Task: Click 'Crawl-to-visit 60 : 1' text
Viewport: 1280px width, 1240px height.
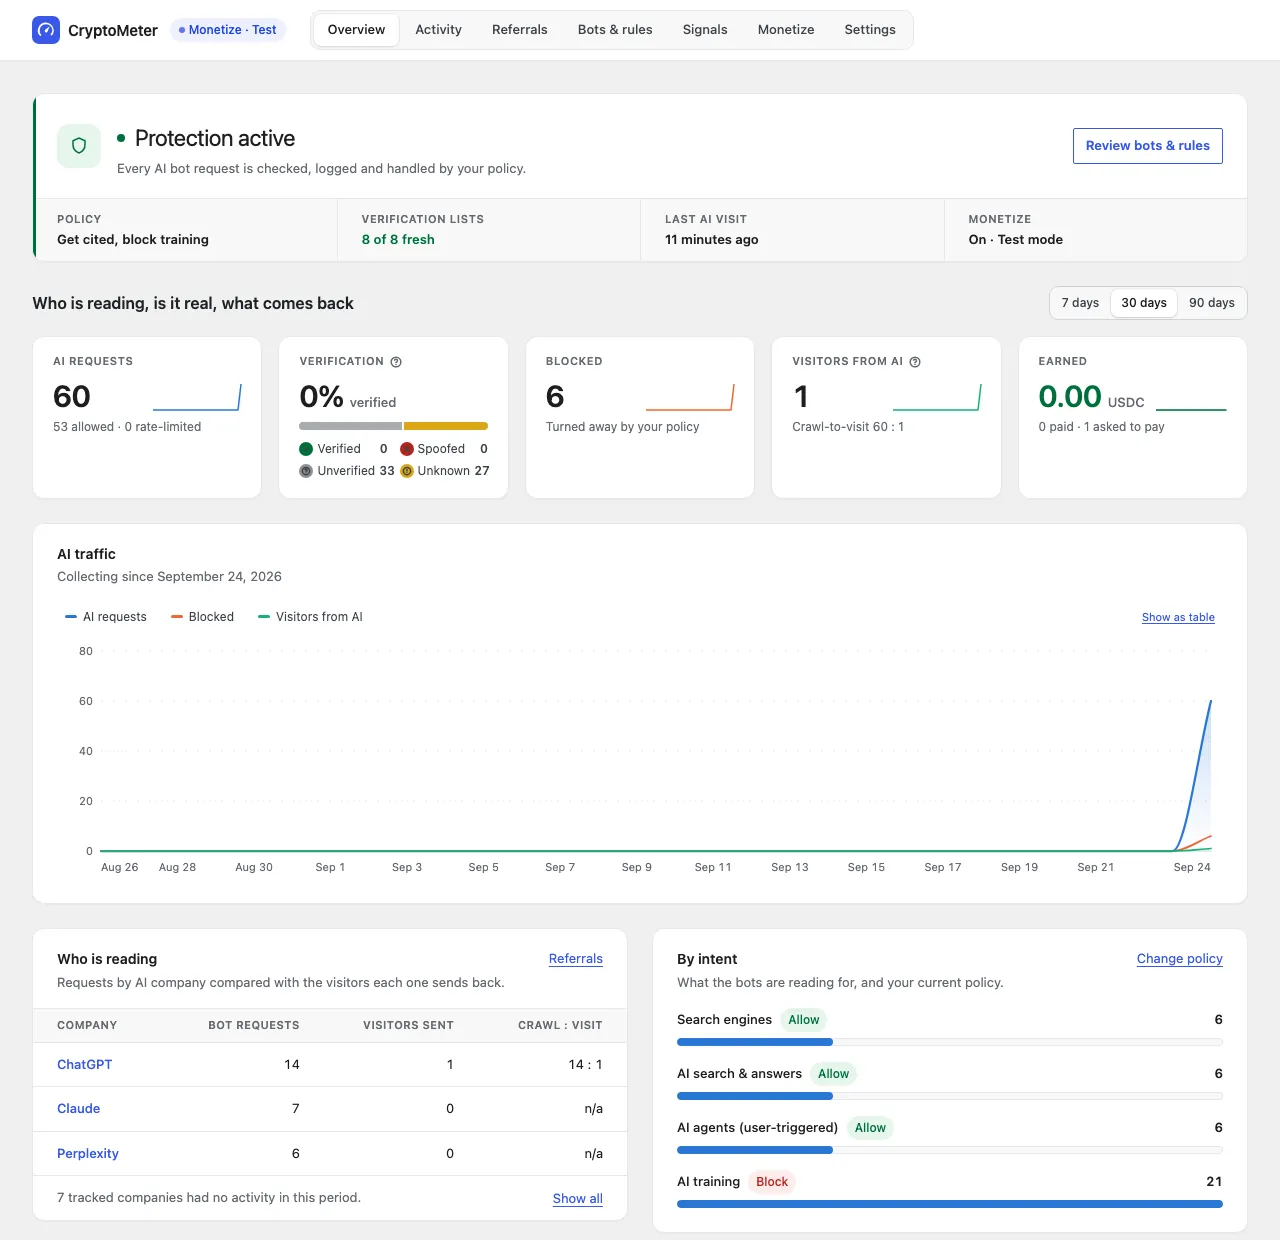Action: coord(848,427)
